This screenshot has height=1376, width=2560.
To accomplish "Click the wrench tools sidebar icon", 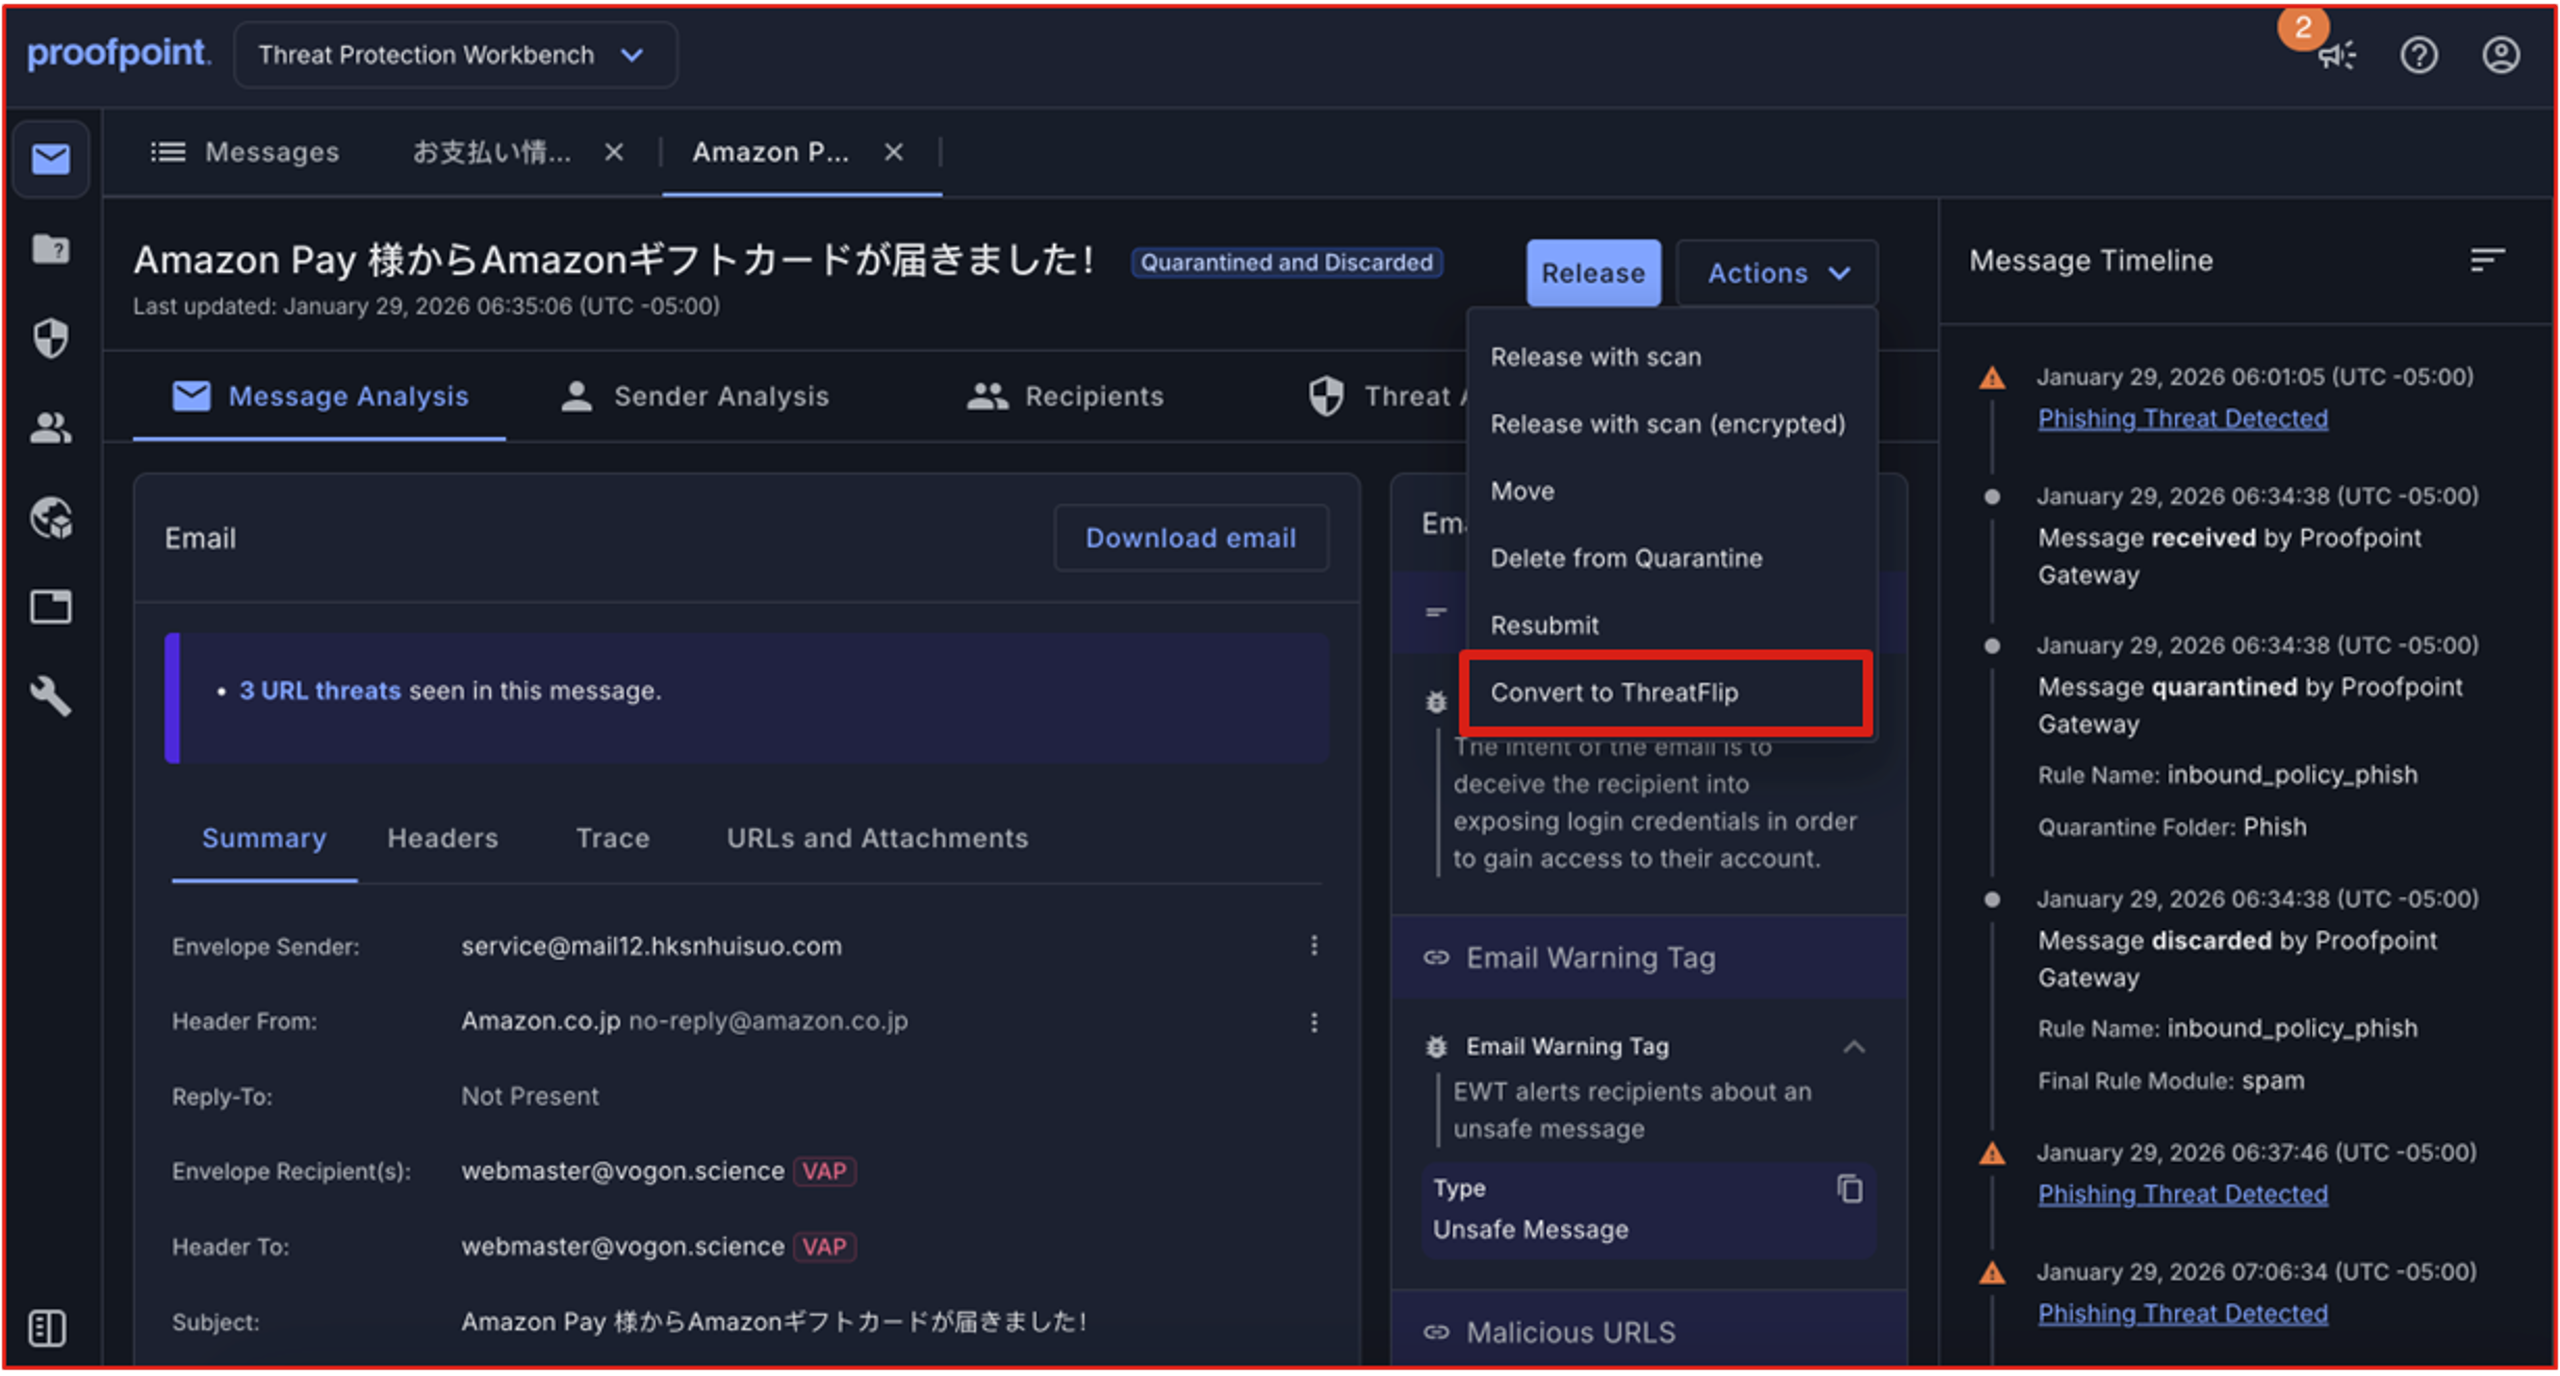I will point(50,695).
